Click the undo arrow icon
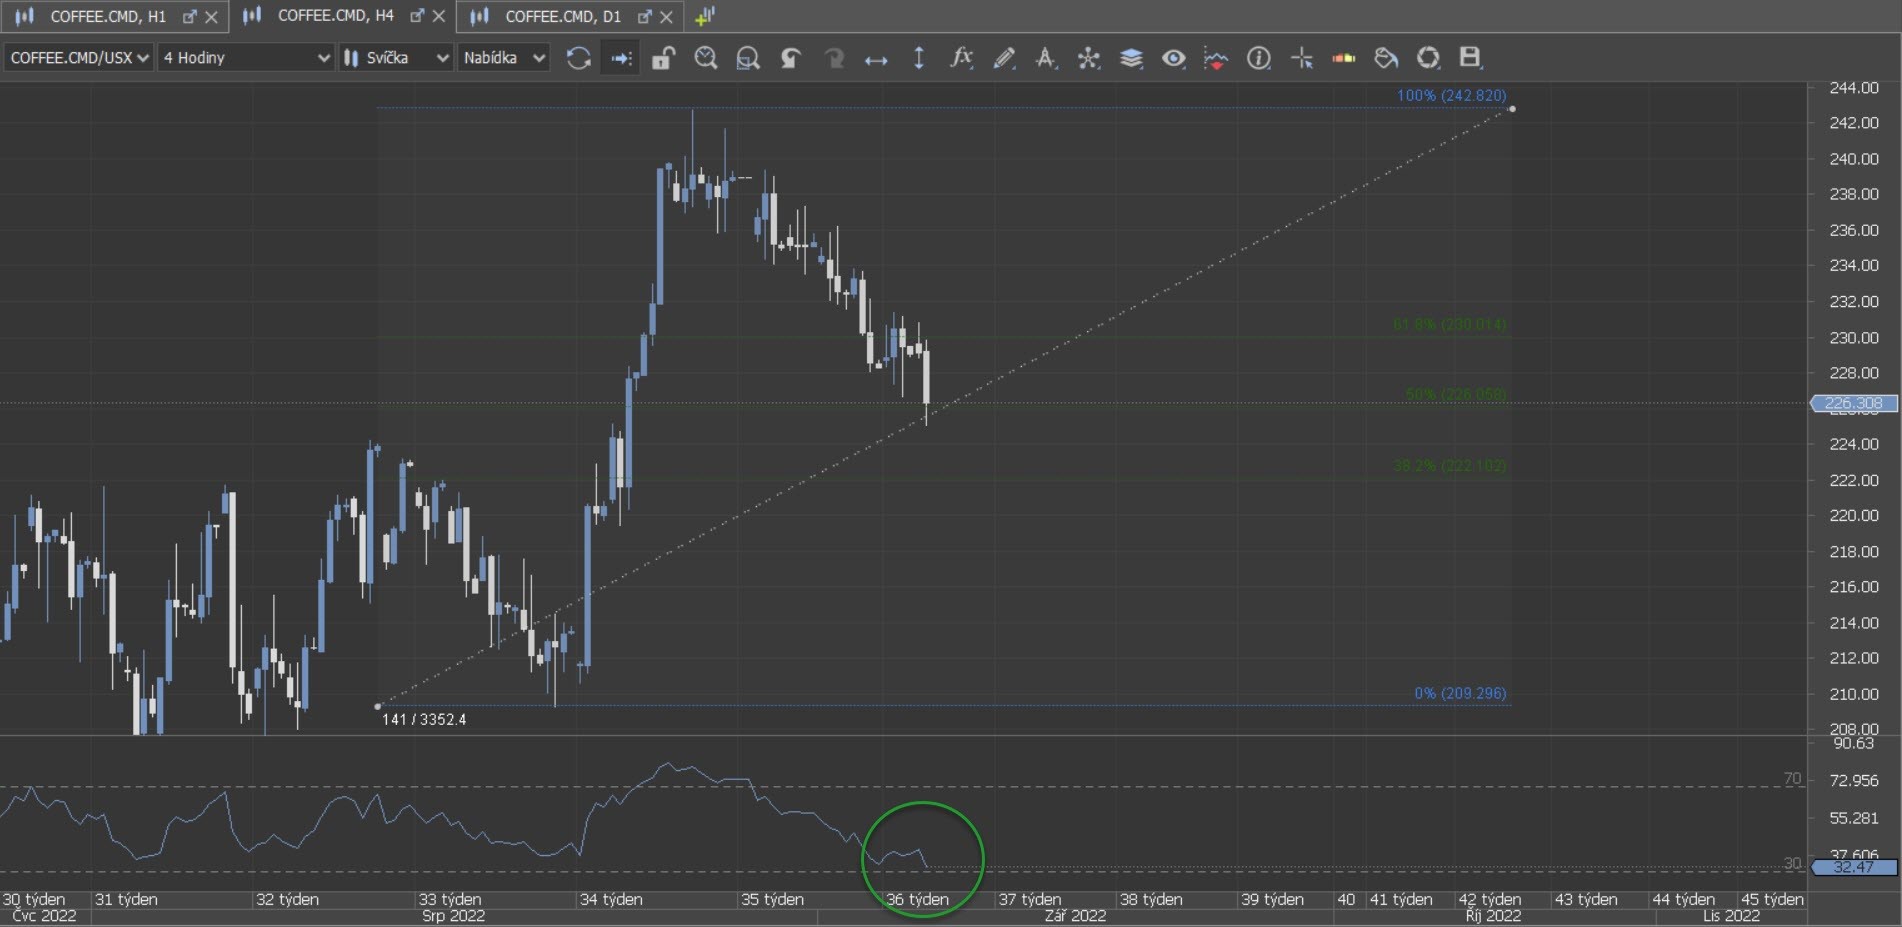The image size is (1902, 927). 790,58
